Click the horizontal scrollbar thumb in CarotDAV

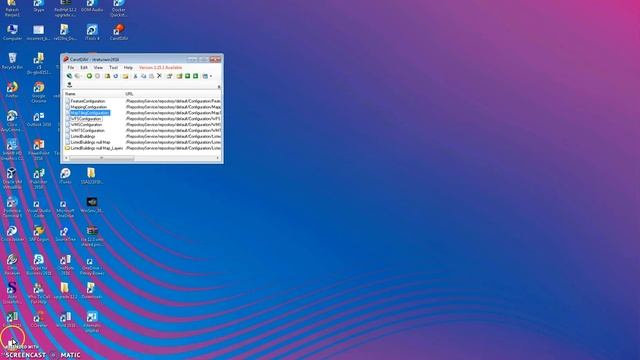pyautogui.click(x=102, y=158)
